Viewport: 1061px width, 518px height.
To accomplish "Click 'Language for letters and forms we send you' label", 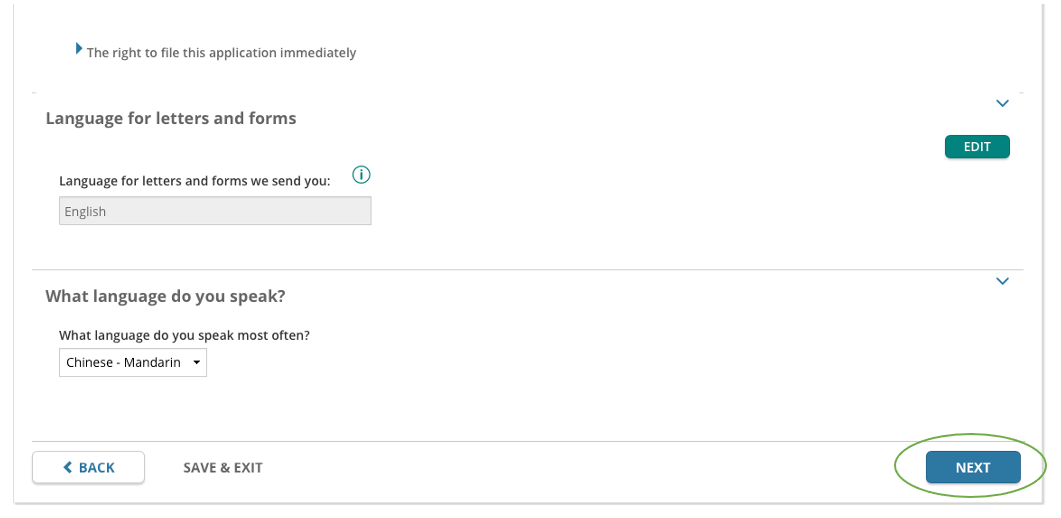I will (194, 181).
